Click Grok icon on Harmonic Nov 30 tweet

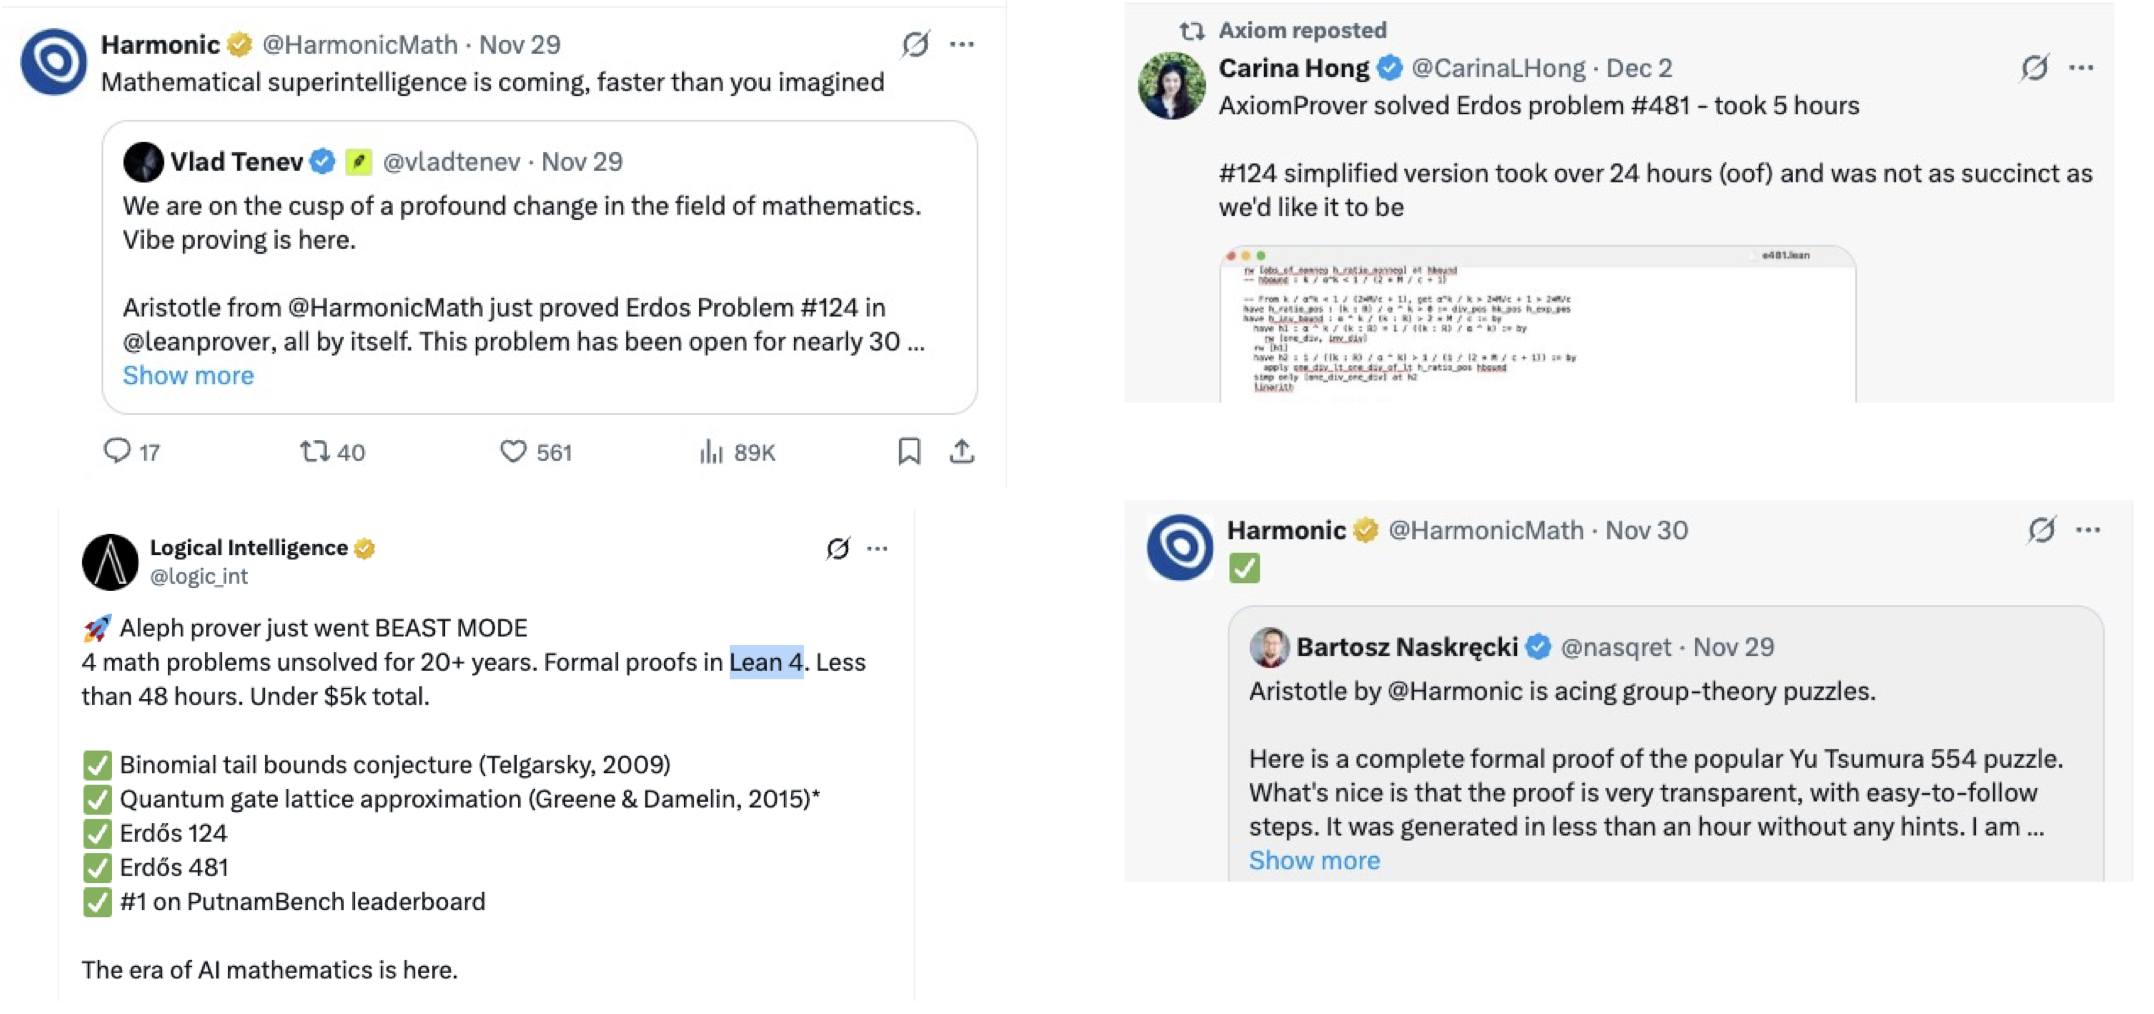pos(2041,530)
